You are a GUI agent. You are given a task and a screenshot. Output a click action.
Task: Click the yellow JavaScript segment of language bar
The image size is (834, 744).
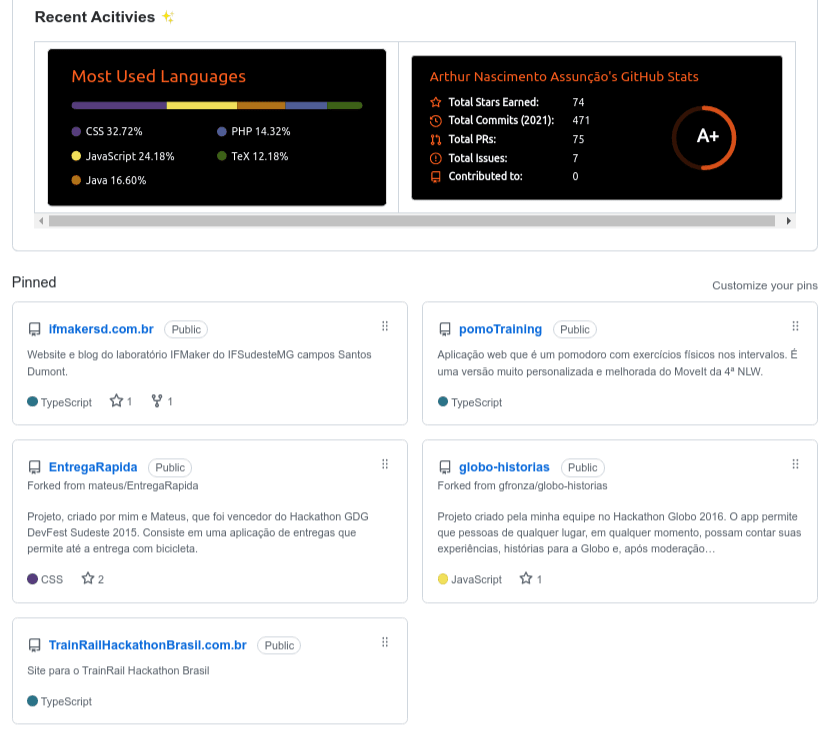point(202,105)
